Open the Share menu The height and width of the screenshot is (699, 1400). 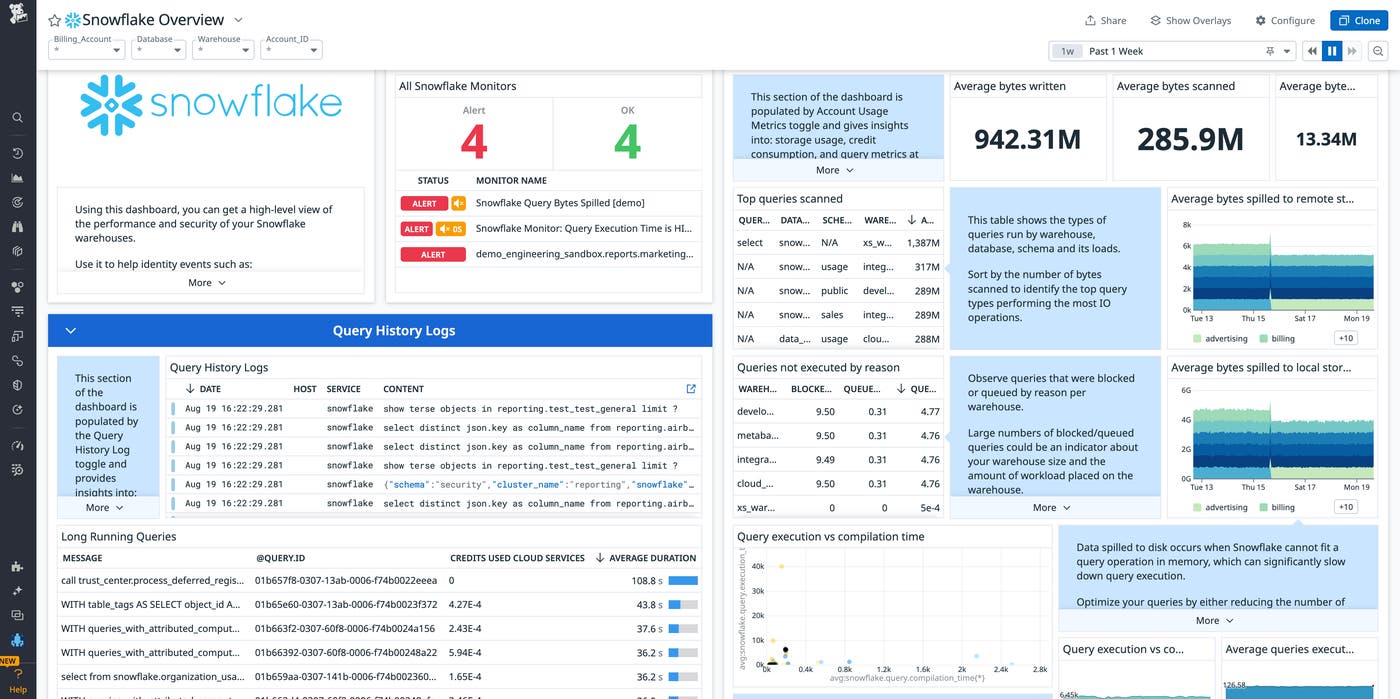[1104, 19]
